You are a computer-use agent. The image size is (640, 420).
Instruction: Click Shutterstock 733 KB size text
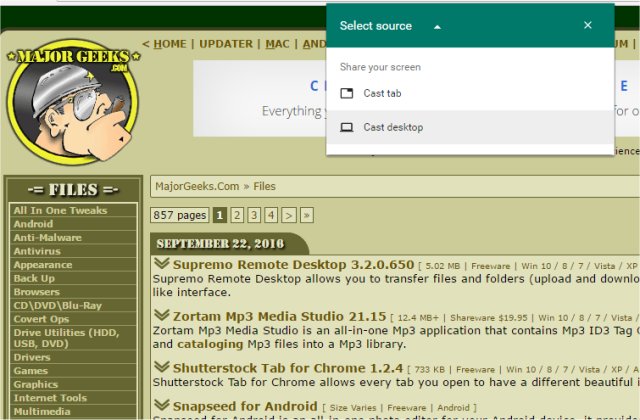pyautogui.click(x=429, y=369)
